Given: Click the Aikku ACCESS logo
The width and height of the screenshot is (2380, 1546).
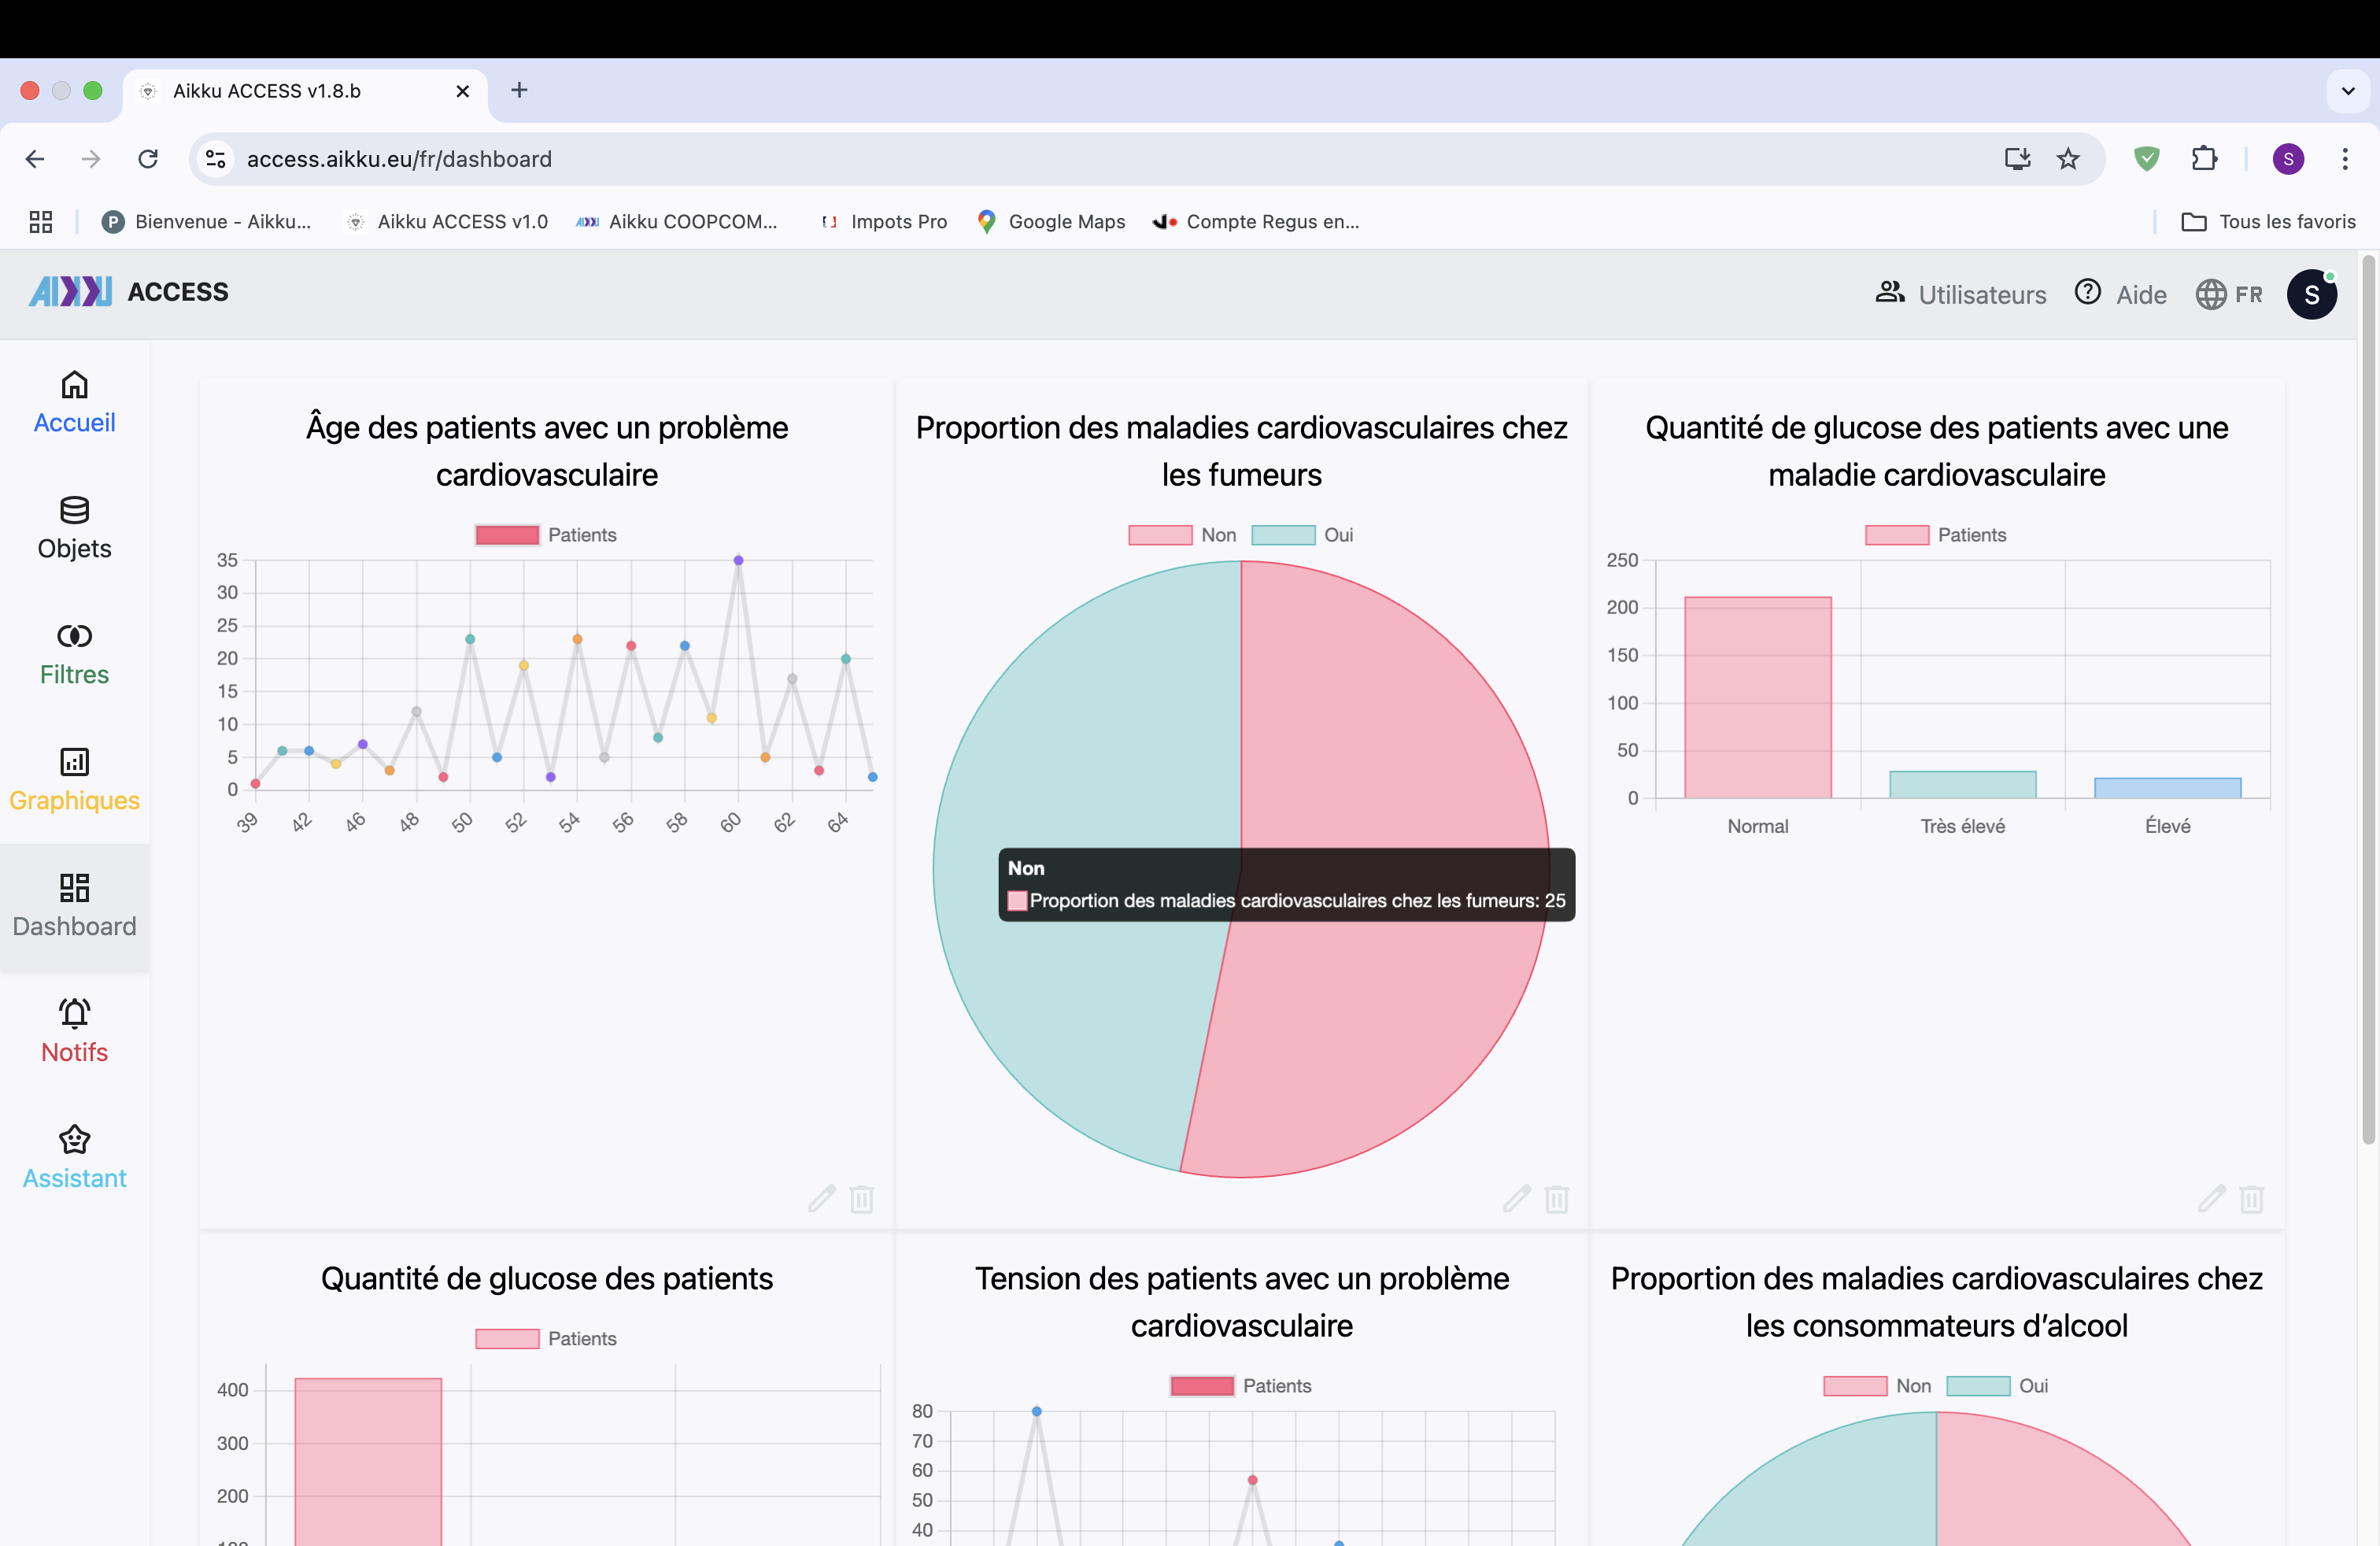Looking at the screenshot, I should tap(129, 292).
